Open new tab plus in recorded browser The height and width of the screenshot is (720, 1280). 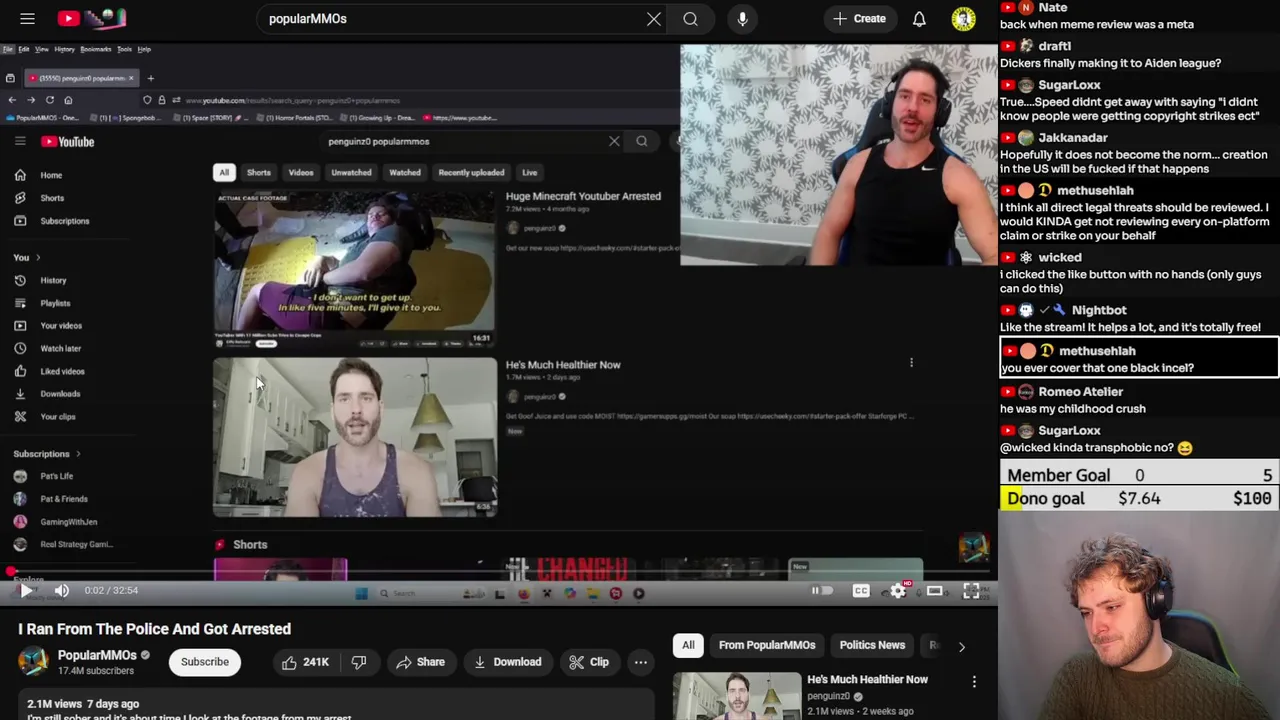click(x=150, y=78)
